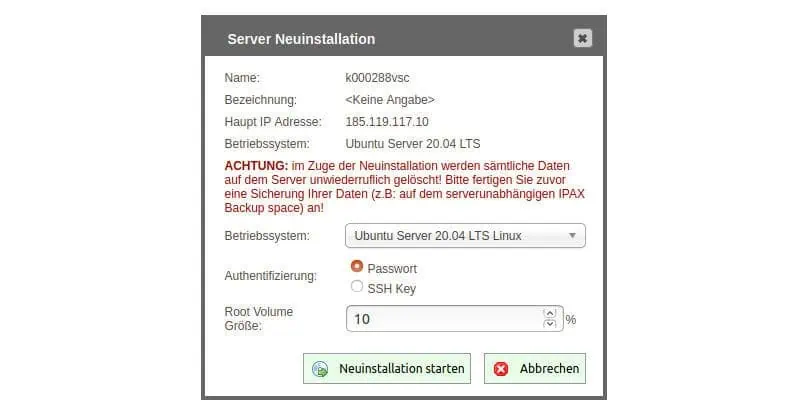This screenshot has height=414, width=785.
Task: Close the Server Neuinstallation dialog
Action: pos(583,38)
